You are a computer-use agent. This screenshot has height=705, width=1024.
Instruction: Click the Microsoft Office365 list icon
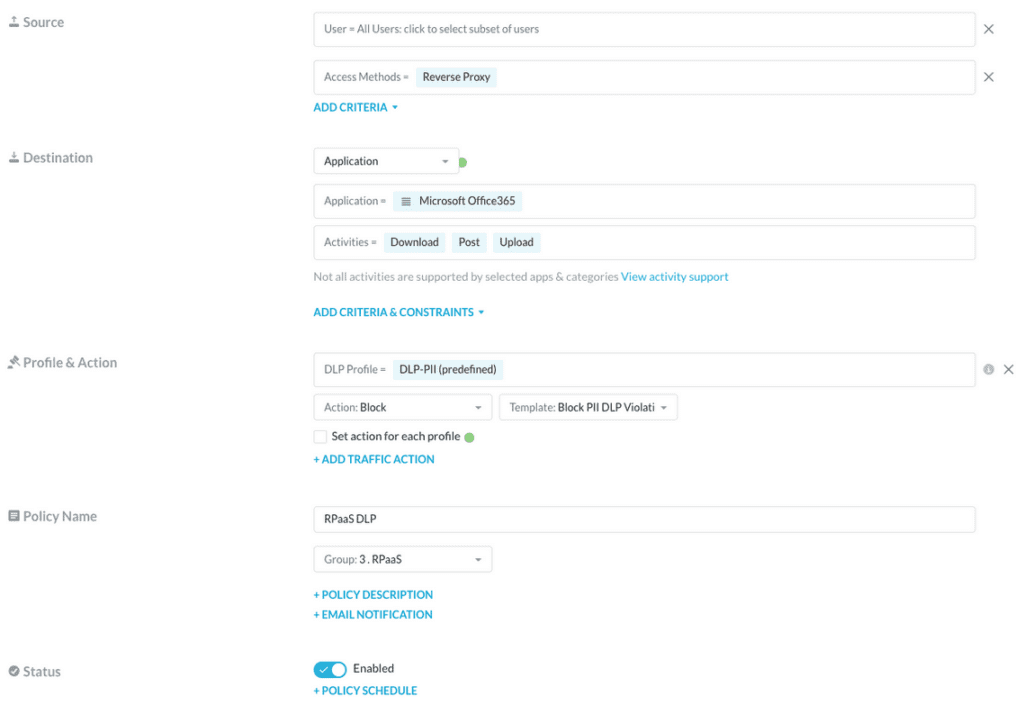pyautogui.click(x=406, y=201)
